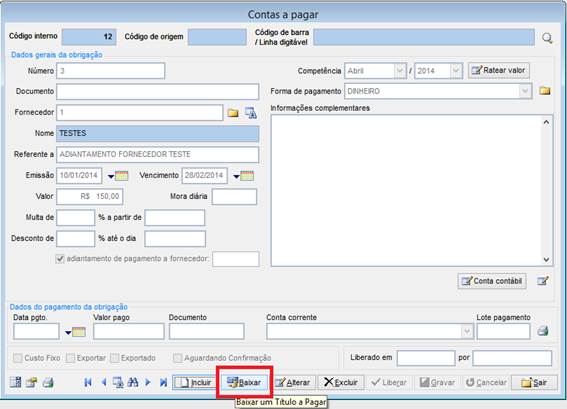Open folder icon next to Forma de pagamento
Viewport: 567px width, 409px height.
pyautogui.click(x=545, y=91)
